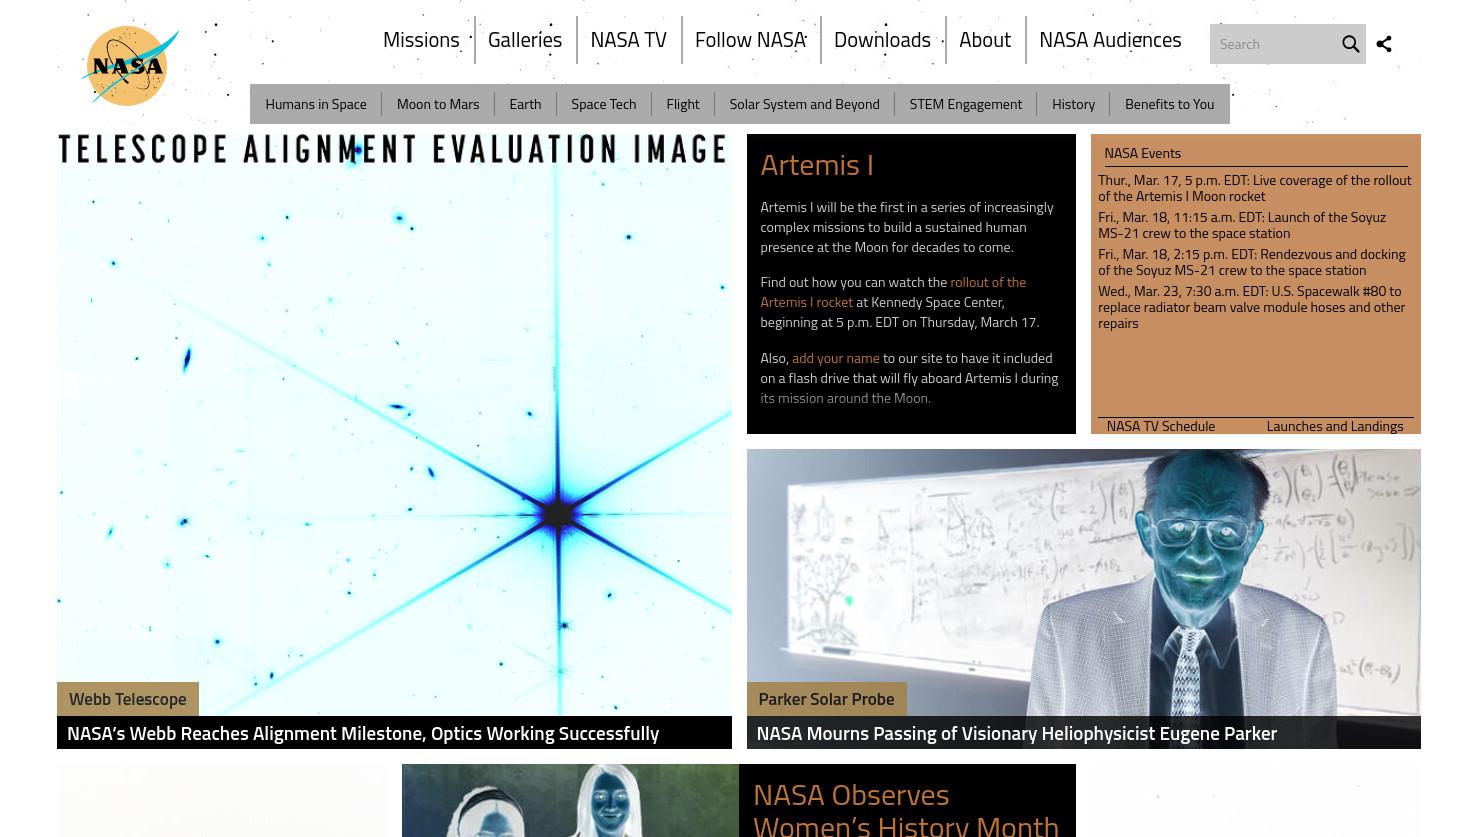
Task: Open the share icon
Action: coord(1384,44)
